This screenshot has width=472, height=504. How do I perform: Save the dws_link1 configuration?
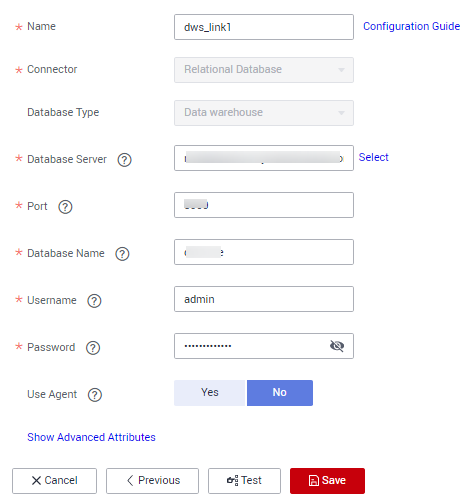coord(327,481)
